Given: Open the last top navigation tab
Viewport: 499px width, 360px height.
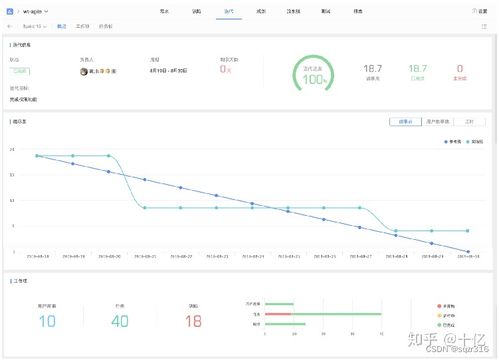Looking at the screenshot, I should coord(358,11).
